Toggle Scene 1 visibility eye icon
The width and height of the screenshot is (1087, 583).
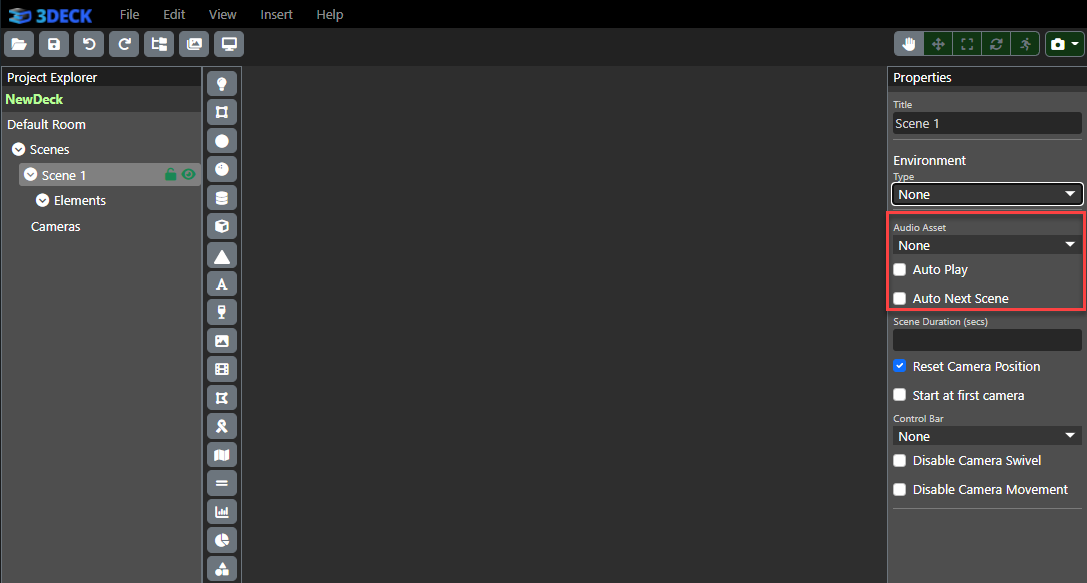(188, 175)
